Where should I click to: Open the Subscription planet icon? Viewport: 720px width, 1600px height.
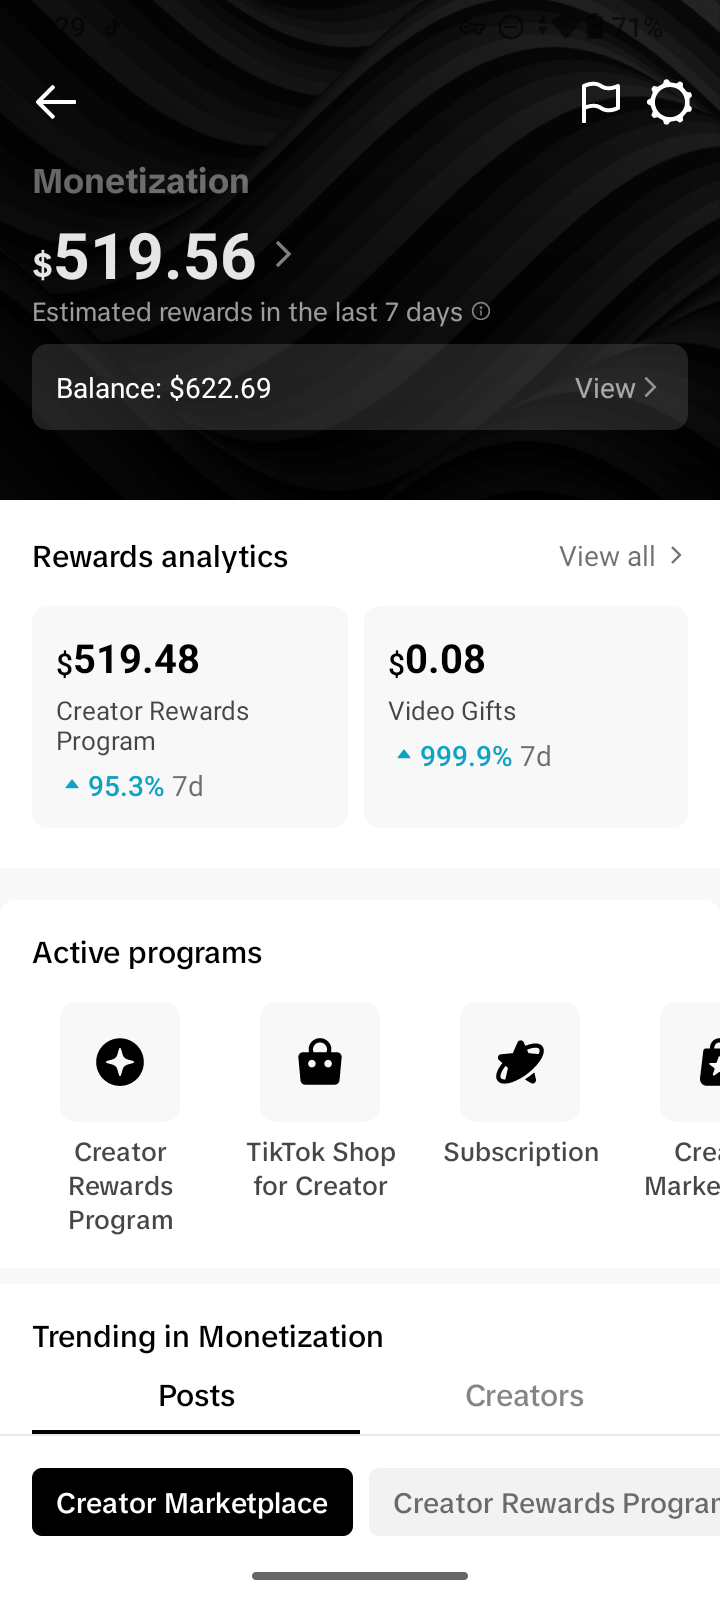click(520, 1062)
